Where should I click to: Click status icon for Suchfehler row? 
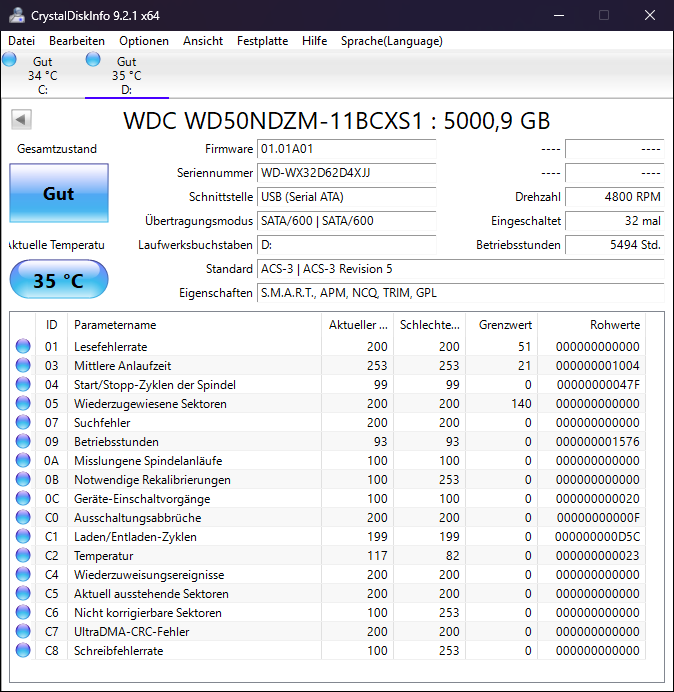tap(23, 422)
